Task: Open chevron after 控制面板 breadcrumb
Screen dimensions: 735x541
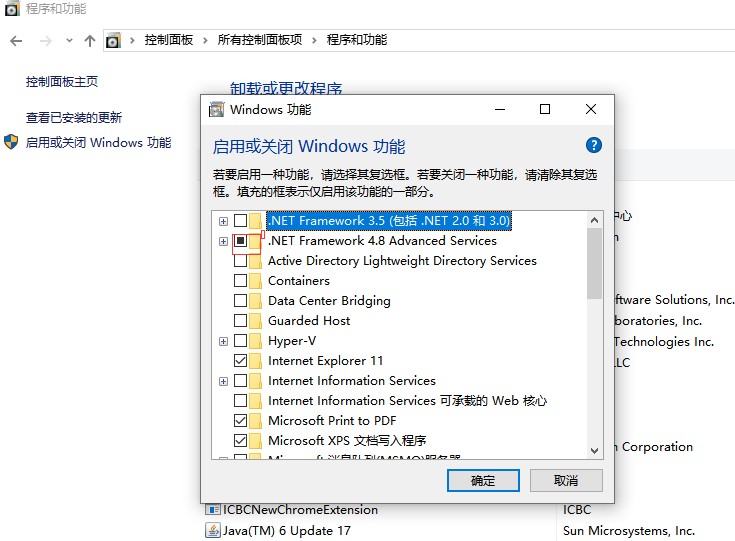Action: pos(205,41)
